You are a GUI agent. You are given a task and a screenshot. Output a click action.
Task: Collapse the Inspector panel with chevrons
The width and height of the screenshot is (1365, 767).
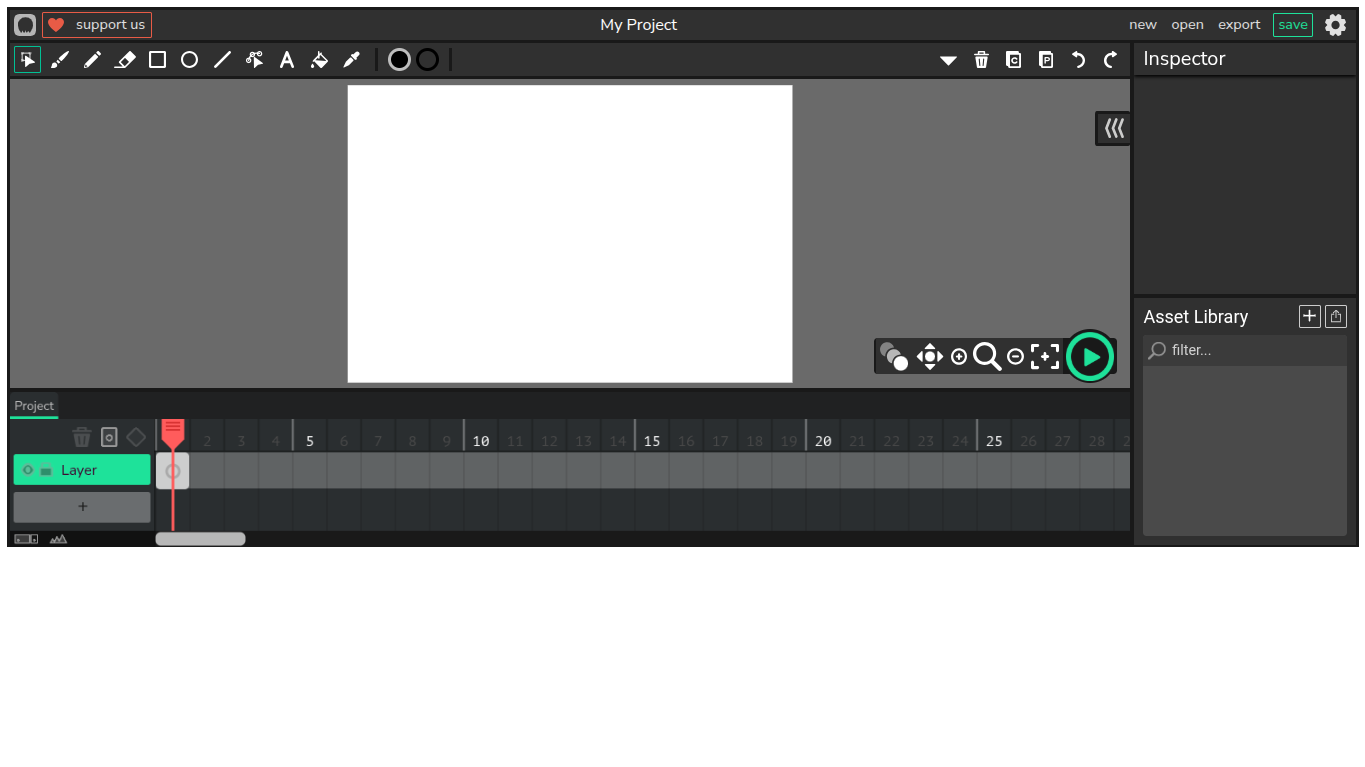click(1114, 128)
